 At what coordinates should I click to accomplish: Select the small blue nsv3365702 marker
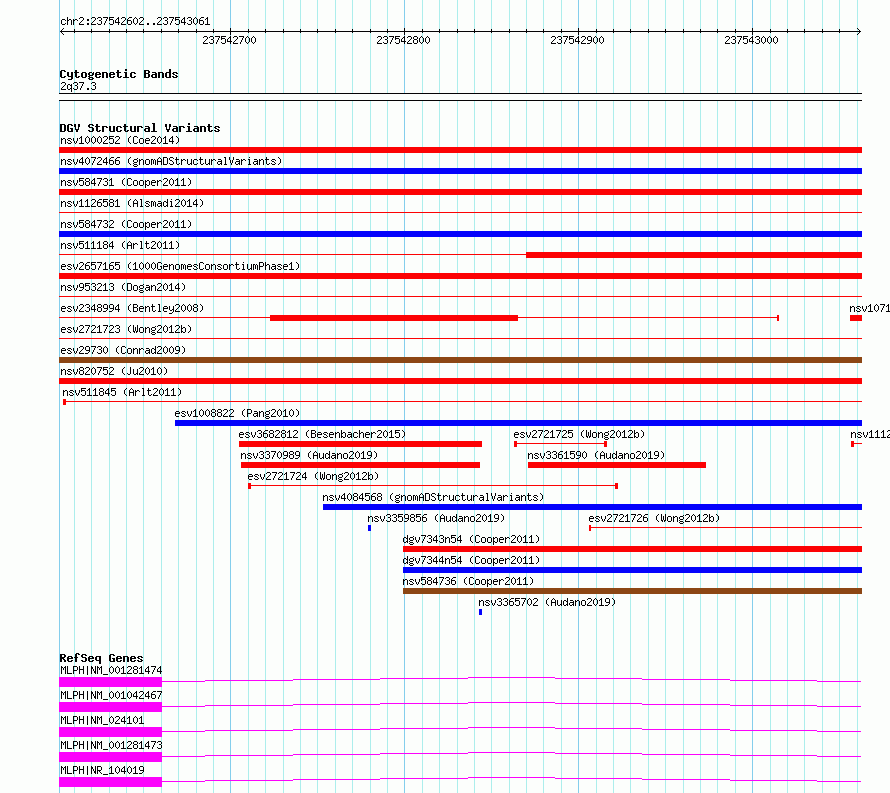(481, 612)
